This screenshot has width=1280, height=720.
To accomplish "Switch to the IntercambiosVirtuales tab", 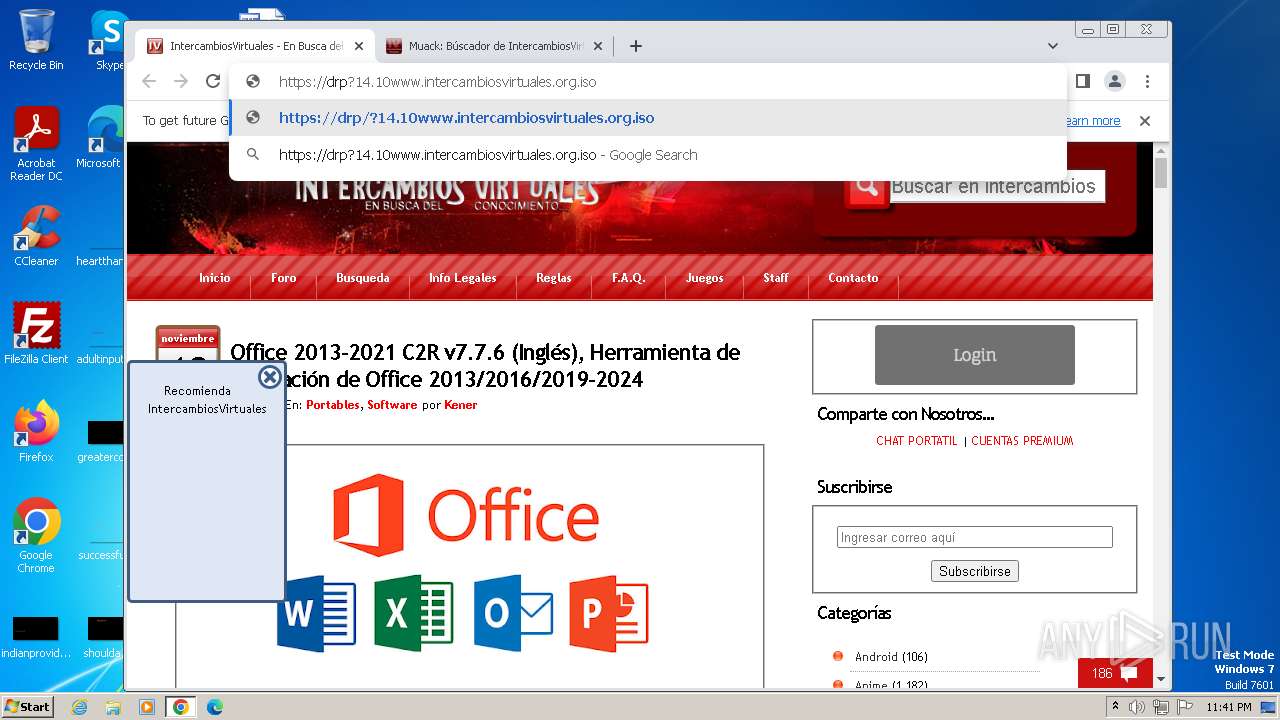I will tap(256, 46).
